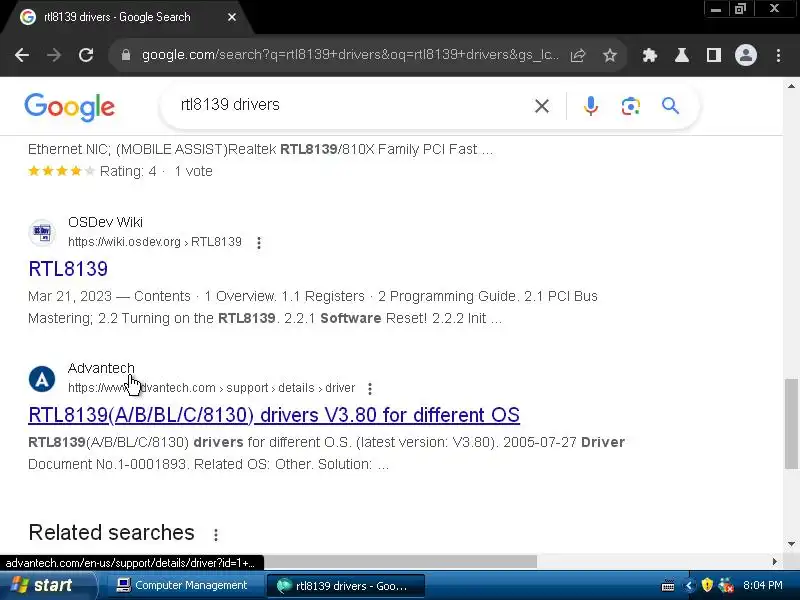The height and width of the screenshot is (600, 800).
Task: Submit search with magnifier icon
Action: 670,106
